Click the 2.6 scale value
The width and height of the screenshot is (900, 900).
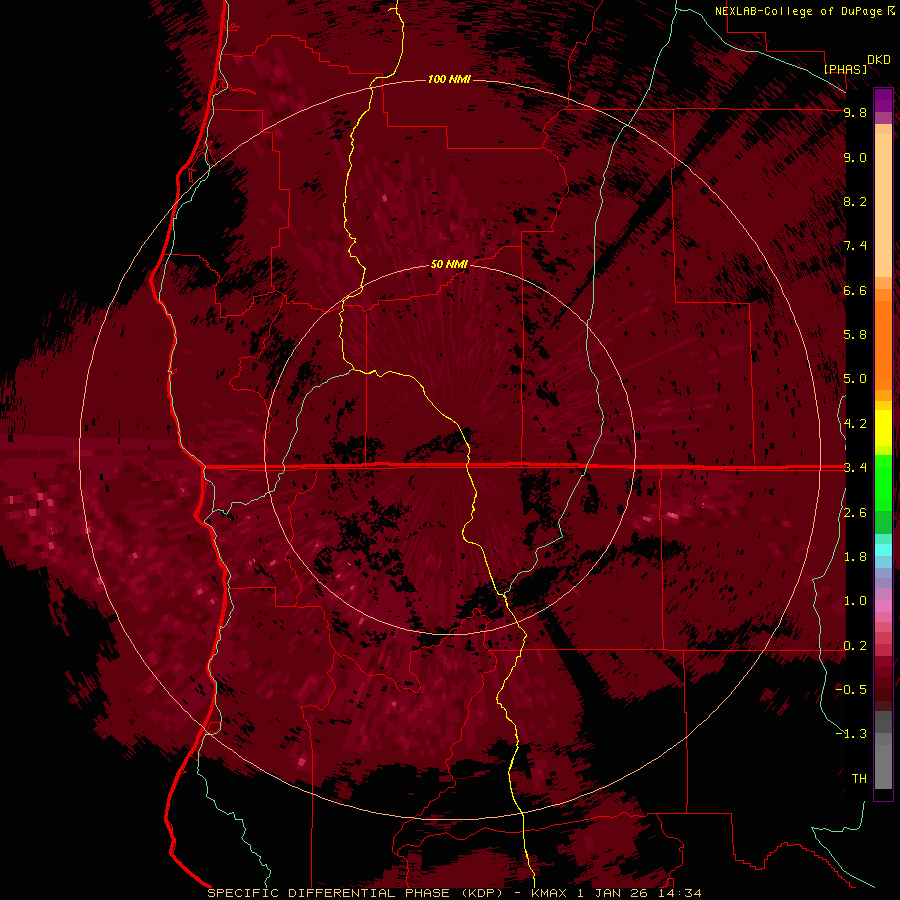point(855,513)
